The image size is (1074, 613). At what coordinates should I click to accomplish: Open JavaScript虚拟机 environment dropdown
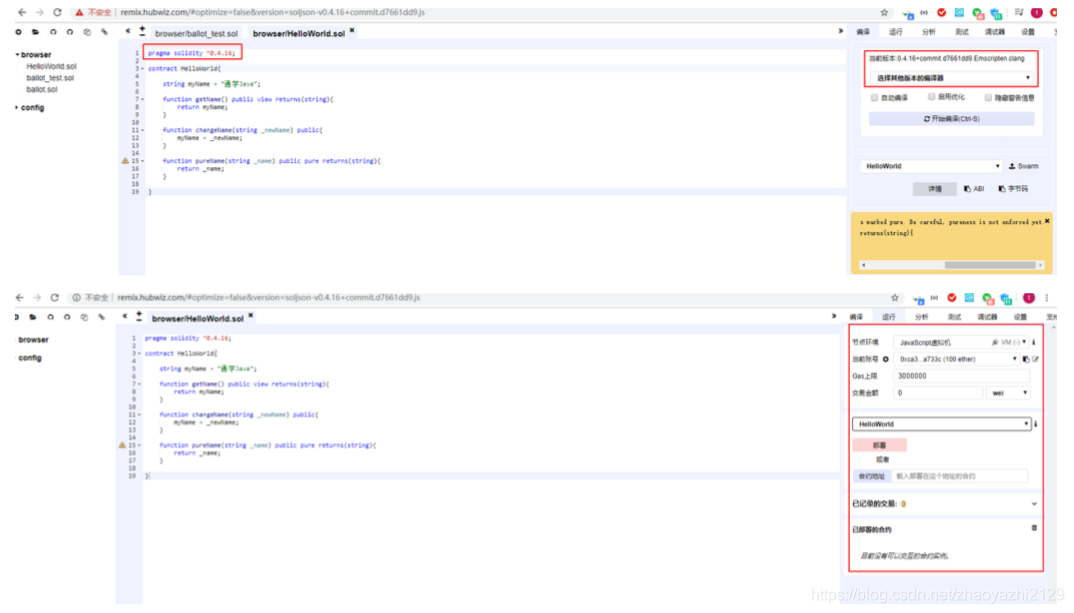click(960, 342)
